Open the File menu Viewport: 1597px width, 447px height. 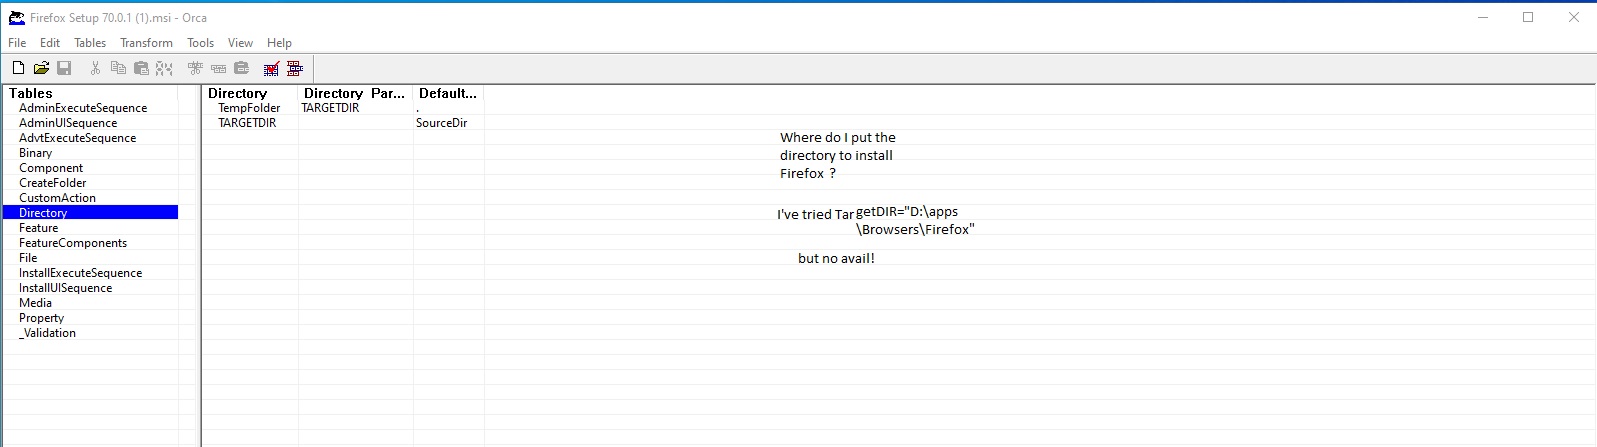coord(17,43)
